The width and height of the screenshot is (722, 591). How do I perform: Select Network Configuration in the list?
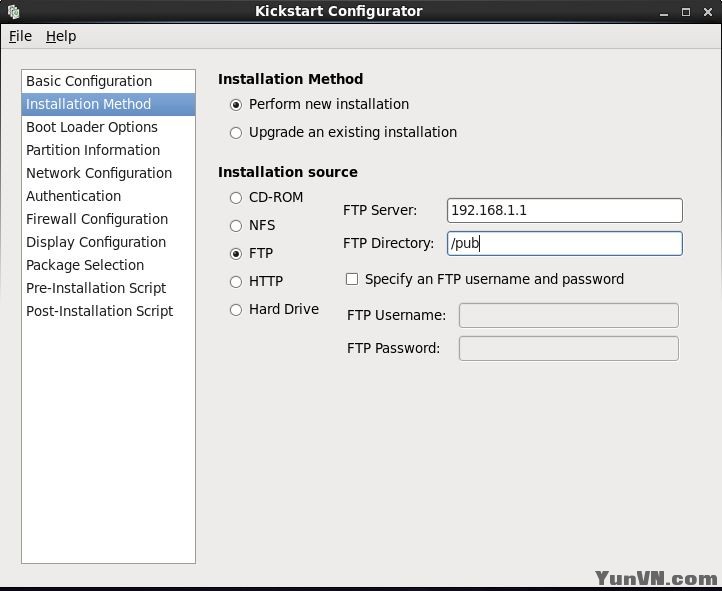pyautogui.click(x=99, y=173)
